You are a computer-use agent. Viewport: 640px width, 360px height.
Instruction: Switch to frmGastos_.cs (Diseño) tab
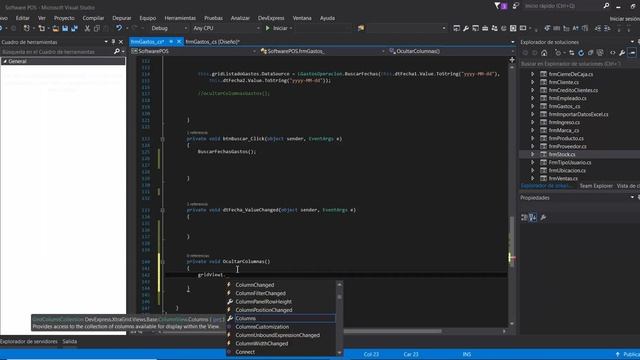pyautogui.click(x=213, y=42)
